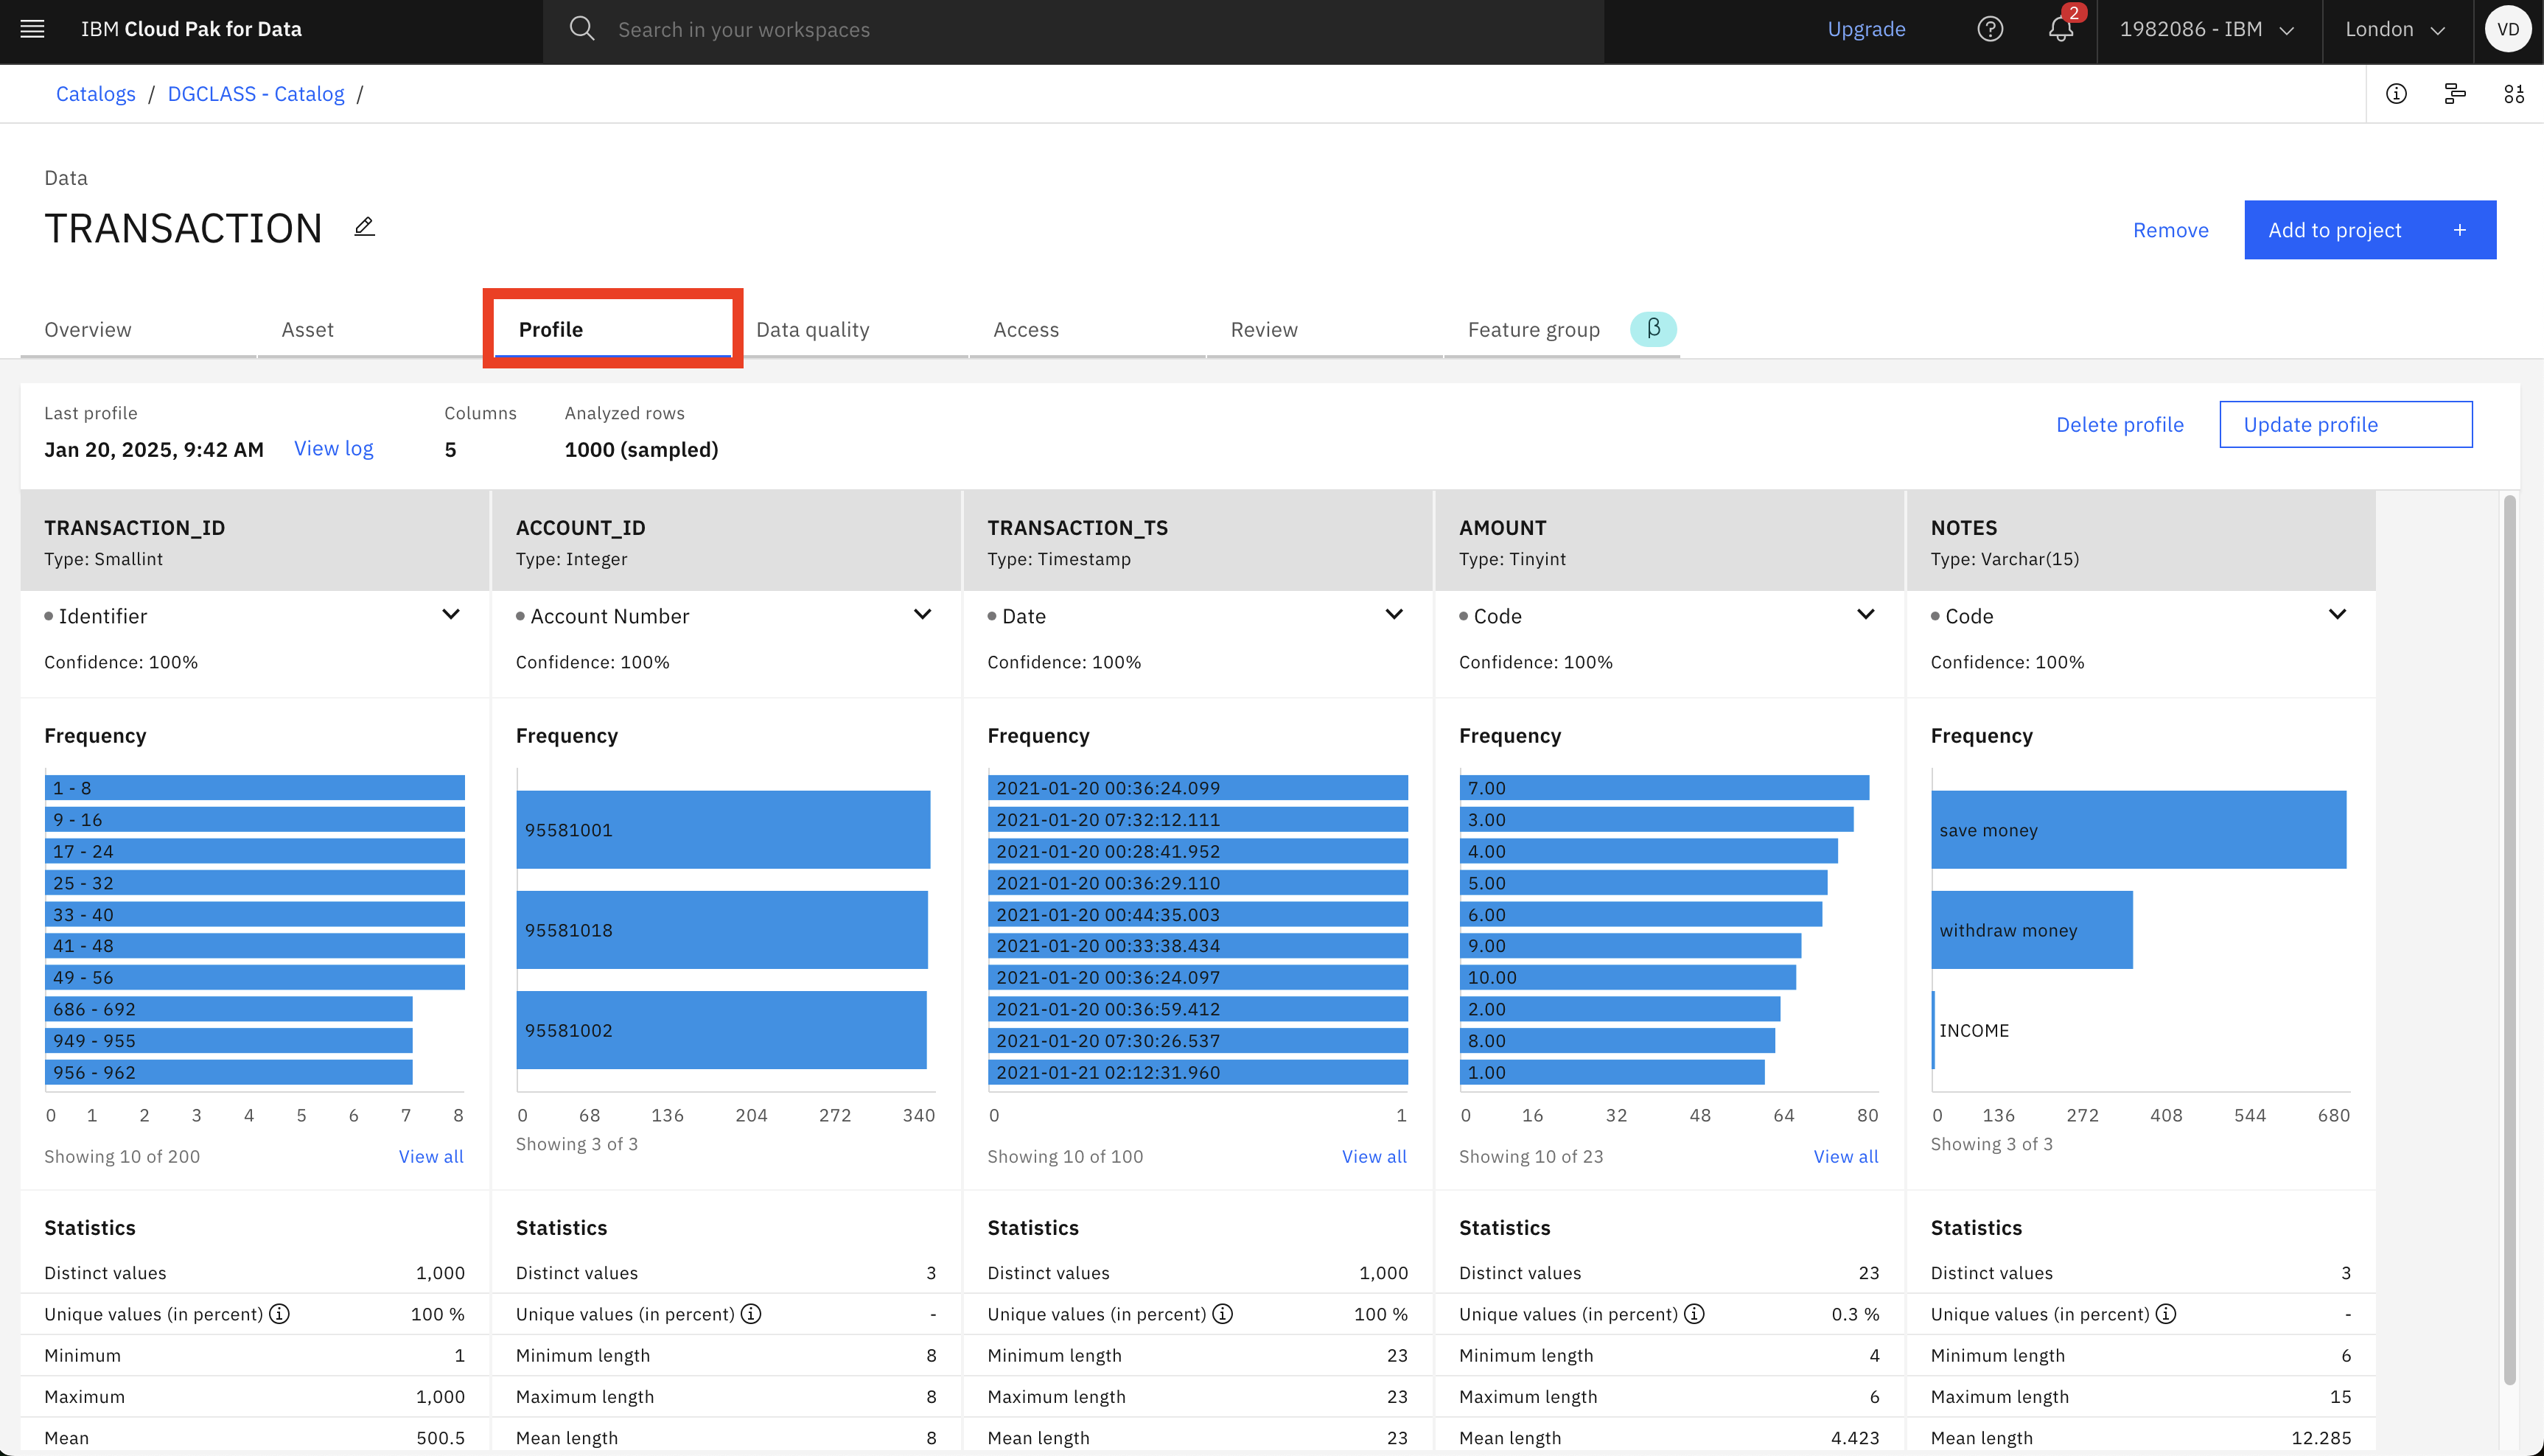Switch to the Access tab

[x=1025, y=329]
